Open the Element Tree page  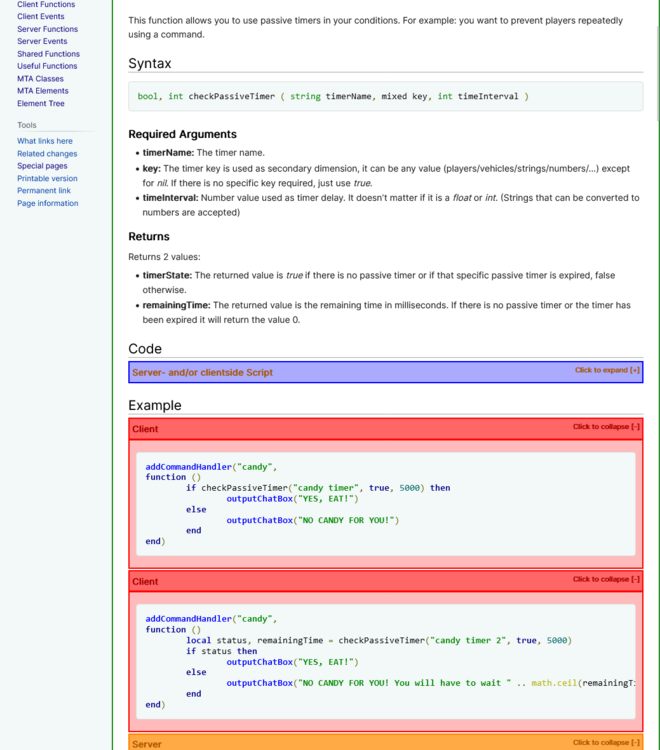pos(41,103)
